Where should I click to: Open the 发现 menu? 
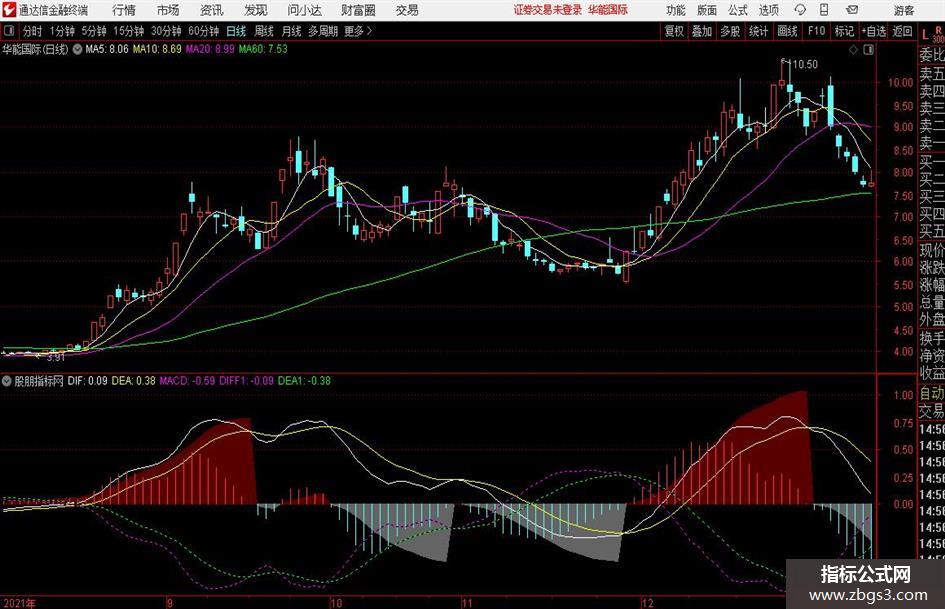coord(256,10)
